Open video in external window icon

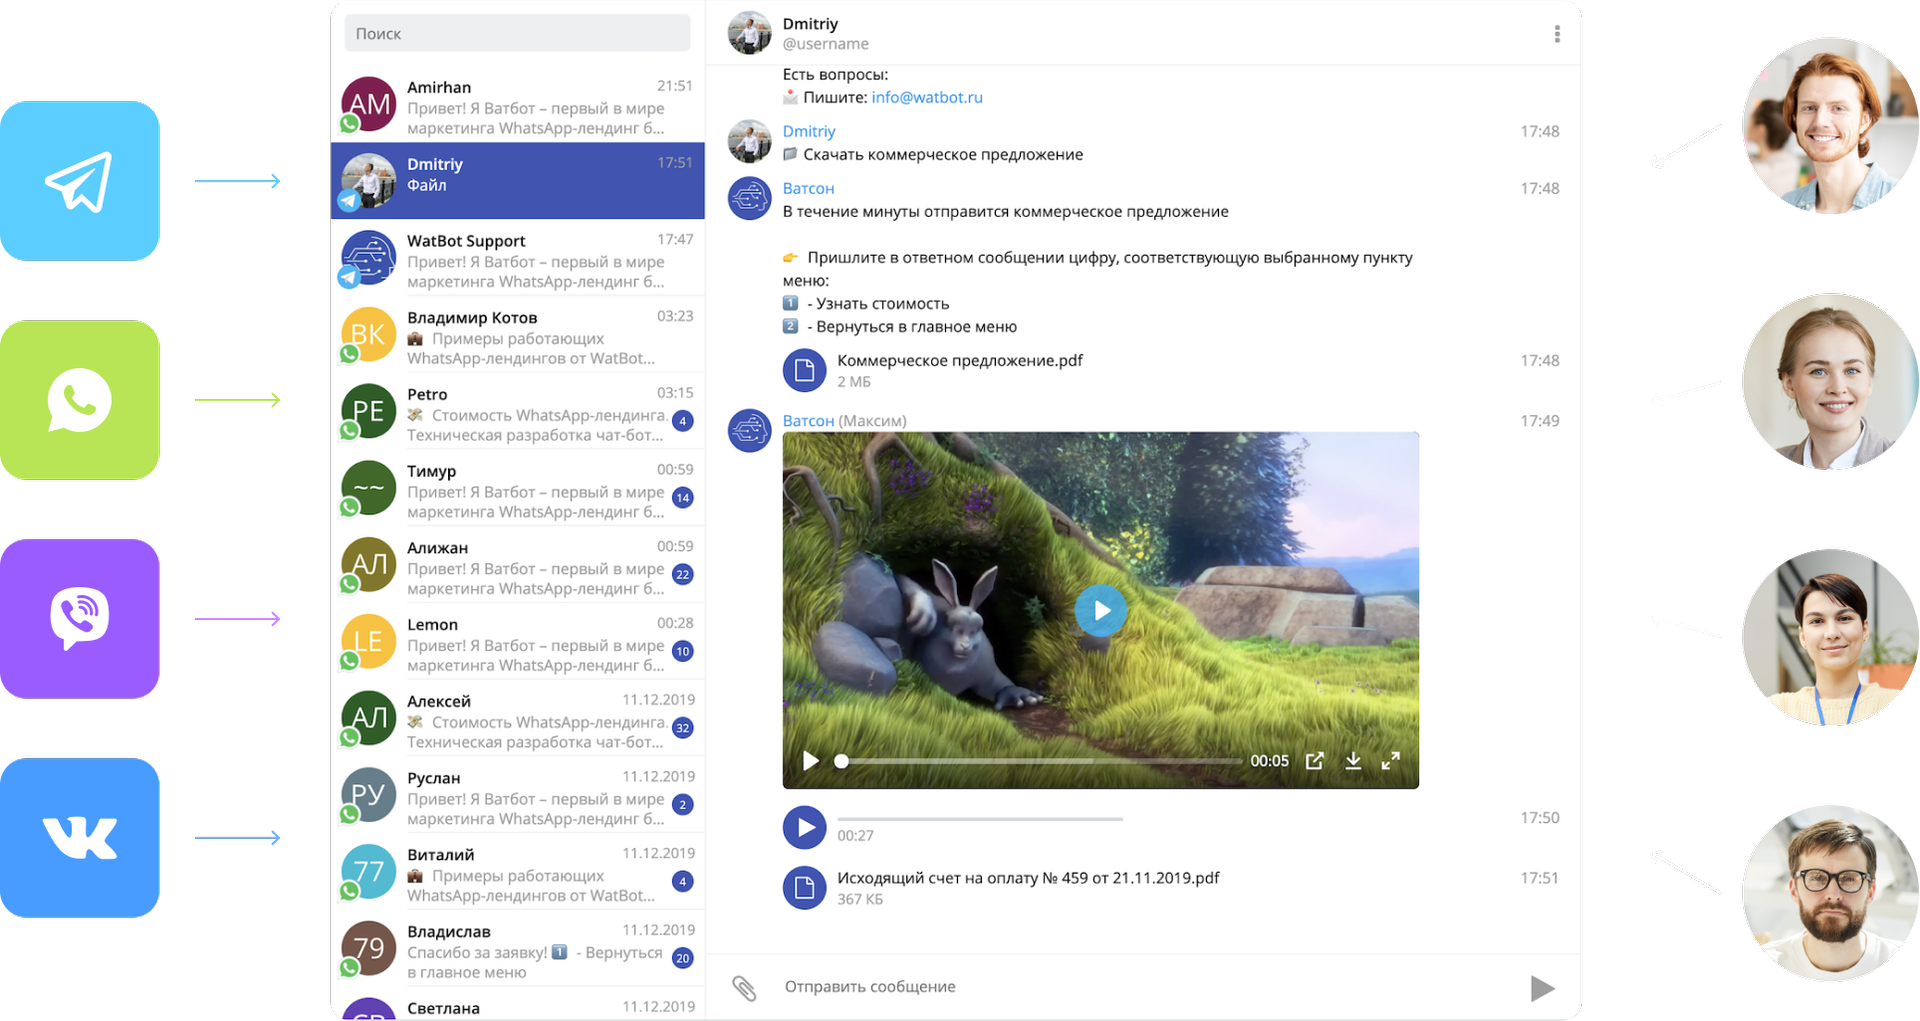click(x=1315, y=761)
